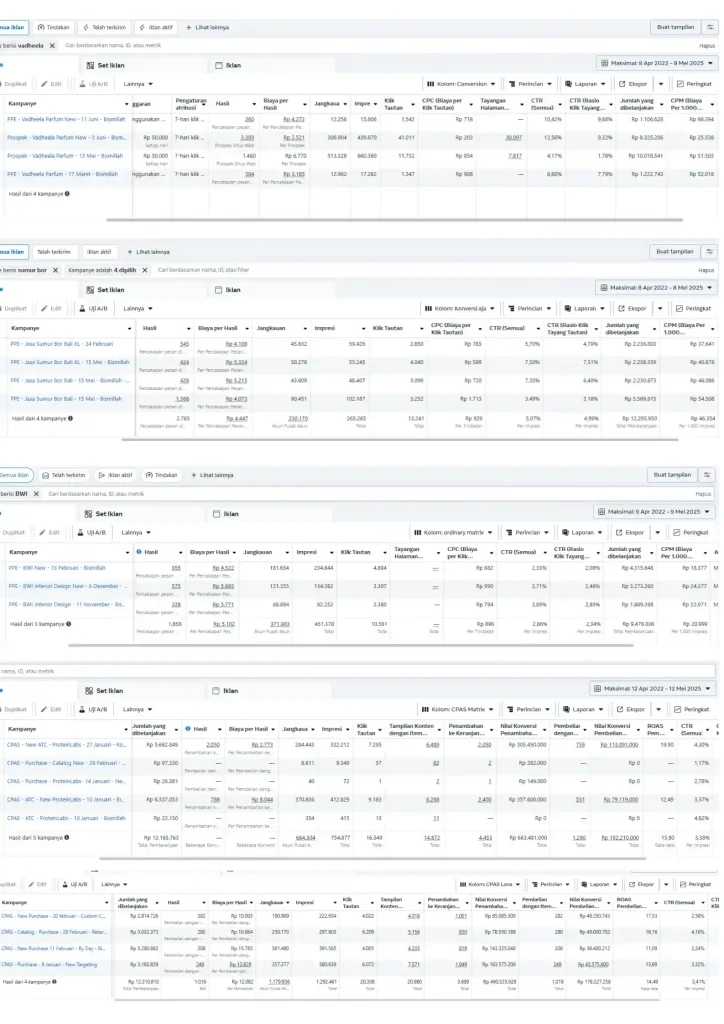Expand 'Kolom: Konversi aja' column preset
Viewport: 724px width, 1024px height.
tap(459, 309)
